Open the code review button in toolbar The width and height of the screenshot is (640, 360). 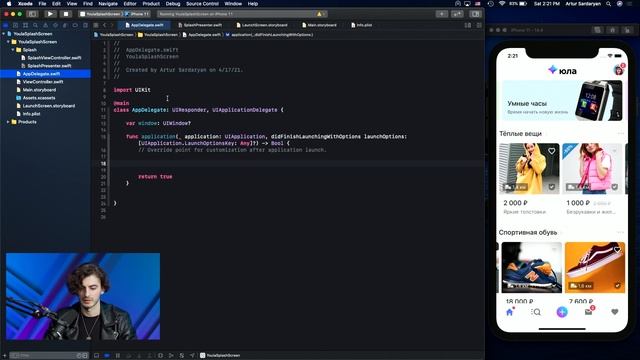click(x=457, y=14)
